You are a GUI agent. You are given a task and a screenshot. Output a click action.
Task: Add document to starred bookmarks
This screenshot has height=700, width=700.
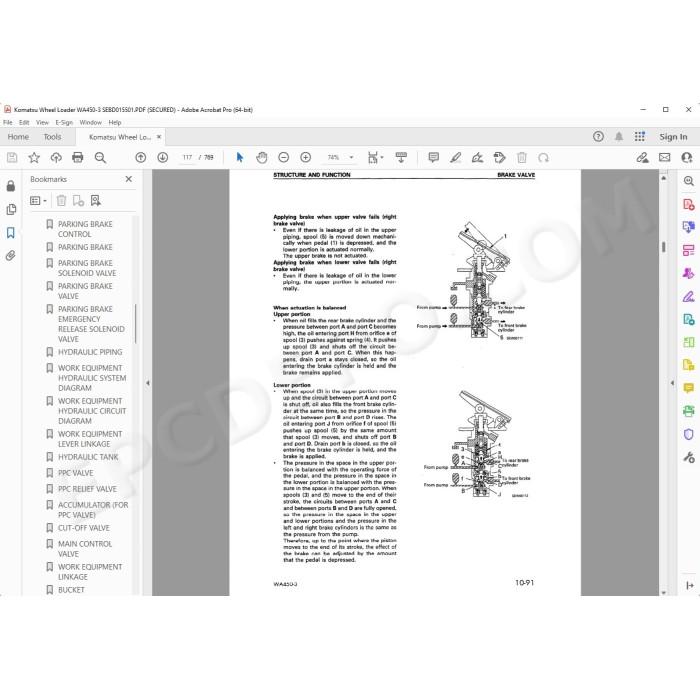click(34, 158)
